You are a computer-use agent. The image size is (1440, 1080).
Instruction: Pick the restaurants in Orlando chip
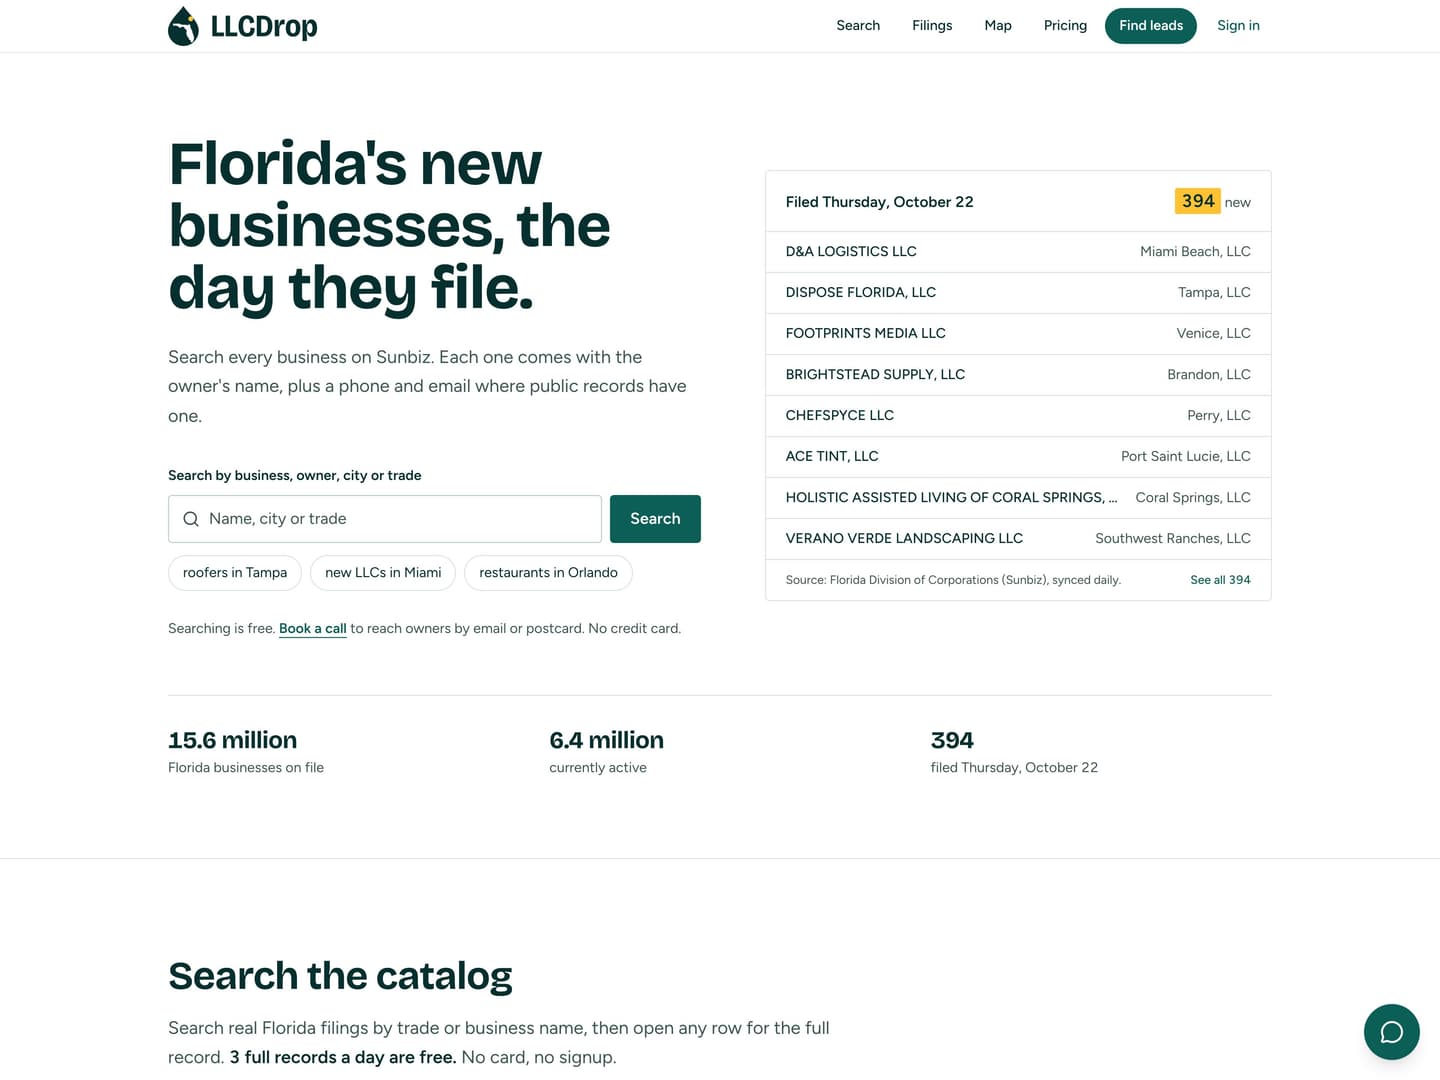click(x=548, y=573)
